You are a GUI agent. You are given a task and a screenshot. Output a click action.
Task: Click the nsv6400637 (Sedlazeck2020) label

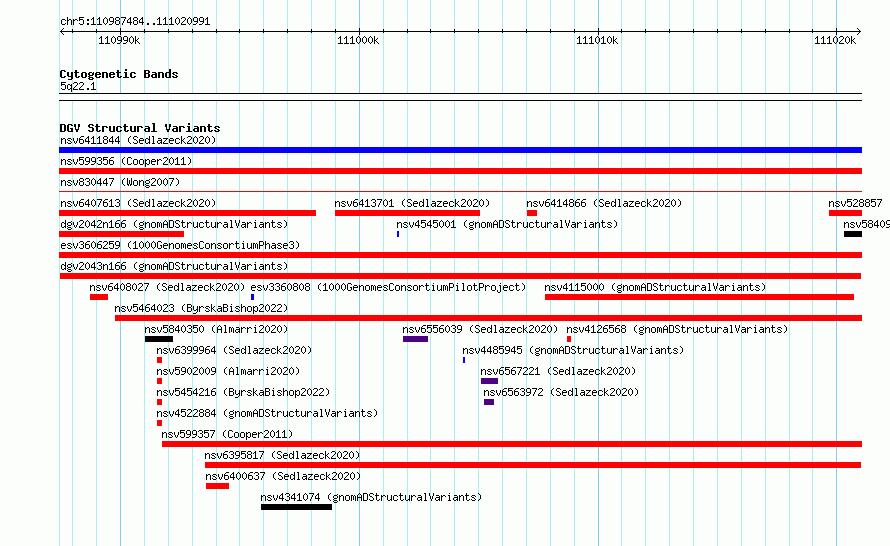point(283,476)
